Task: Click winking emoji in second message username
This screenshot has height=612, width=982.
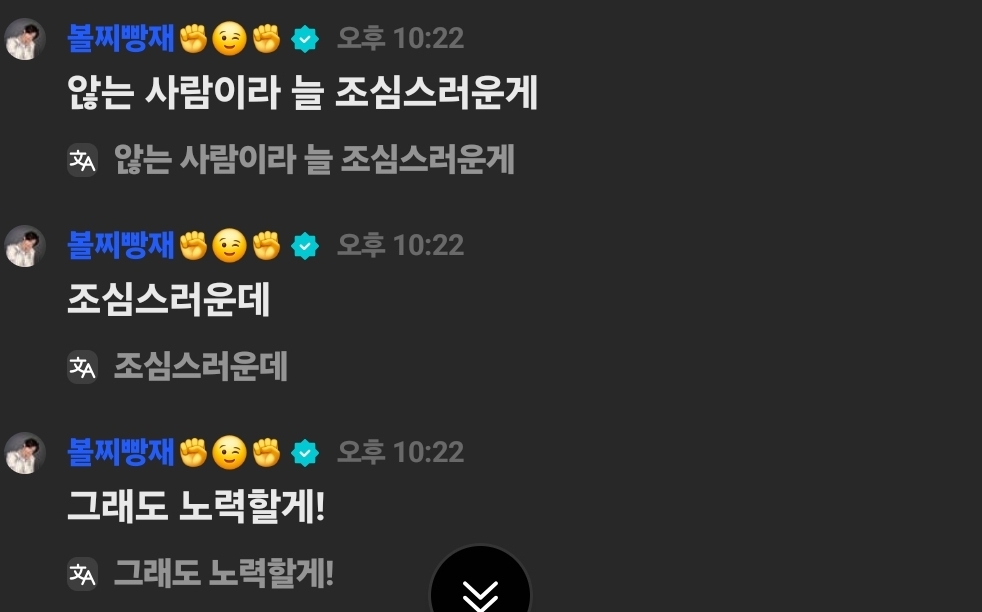Action: [x=229, y=246]
